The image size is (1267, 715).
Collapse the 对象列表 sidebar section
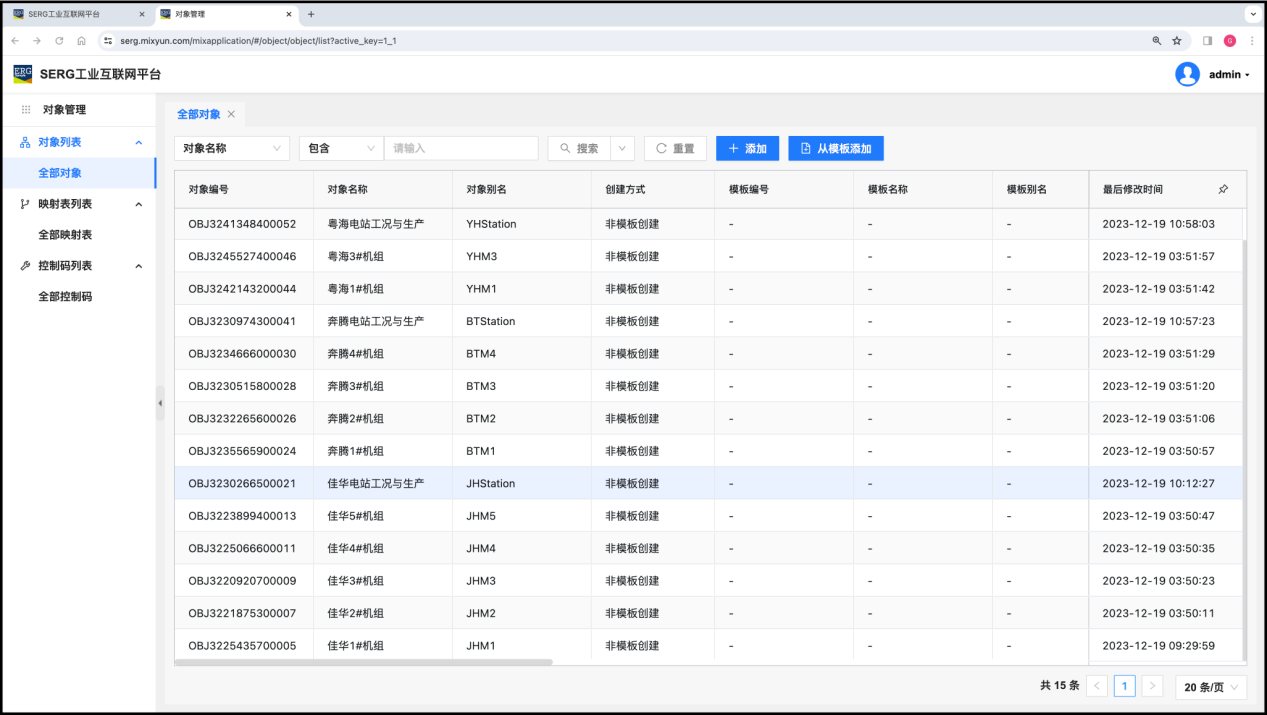(139, 142)
